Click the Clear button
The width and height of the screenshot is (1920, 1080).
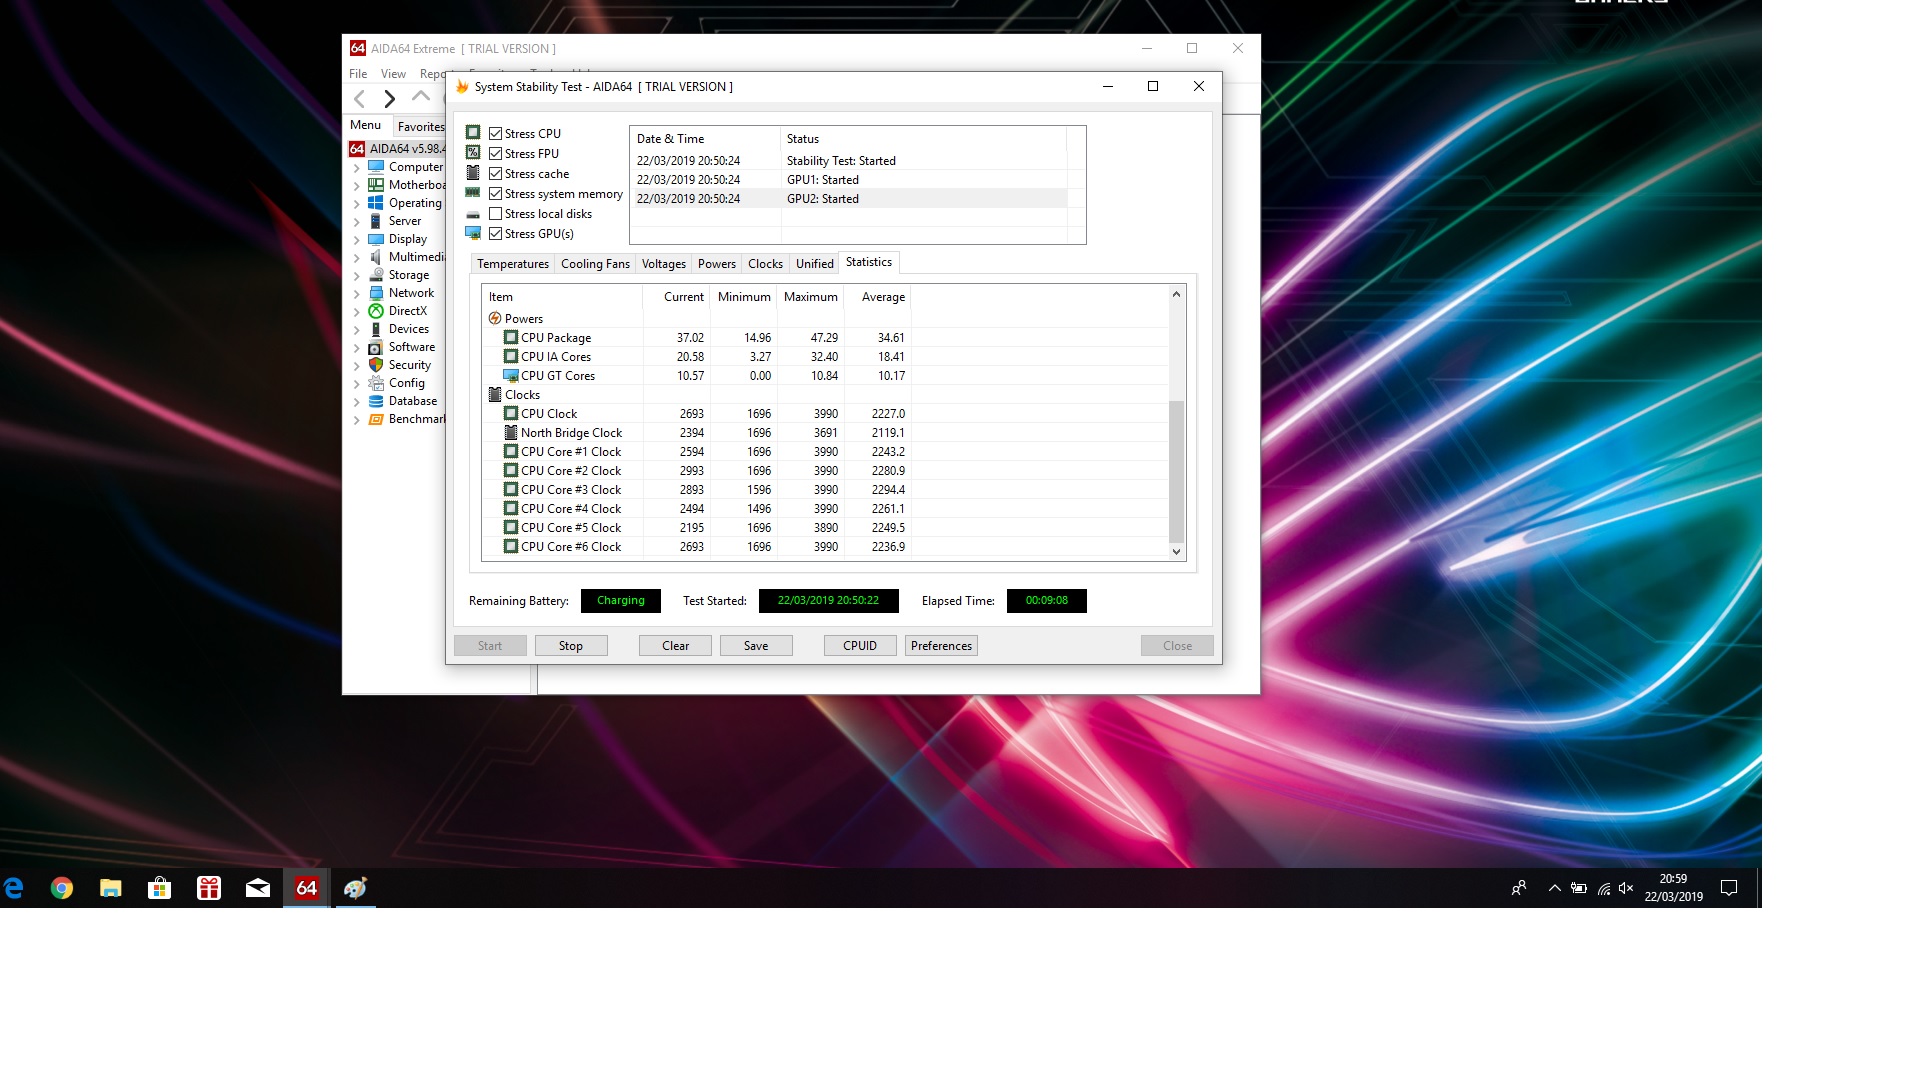click(675, 646)
